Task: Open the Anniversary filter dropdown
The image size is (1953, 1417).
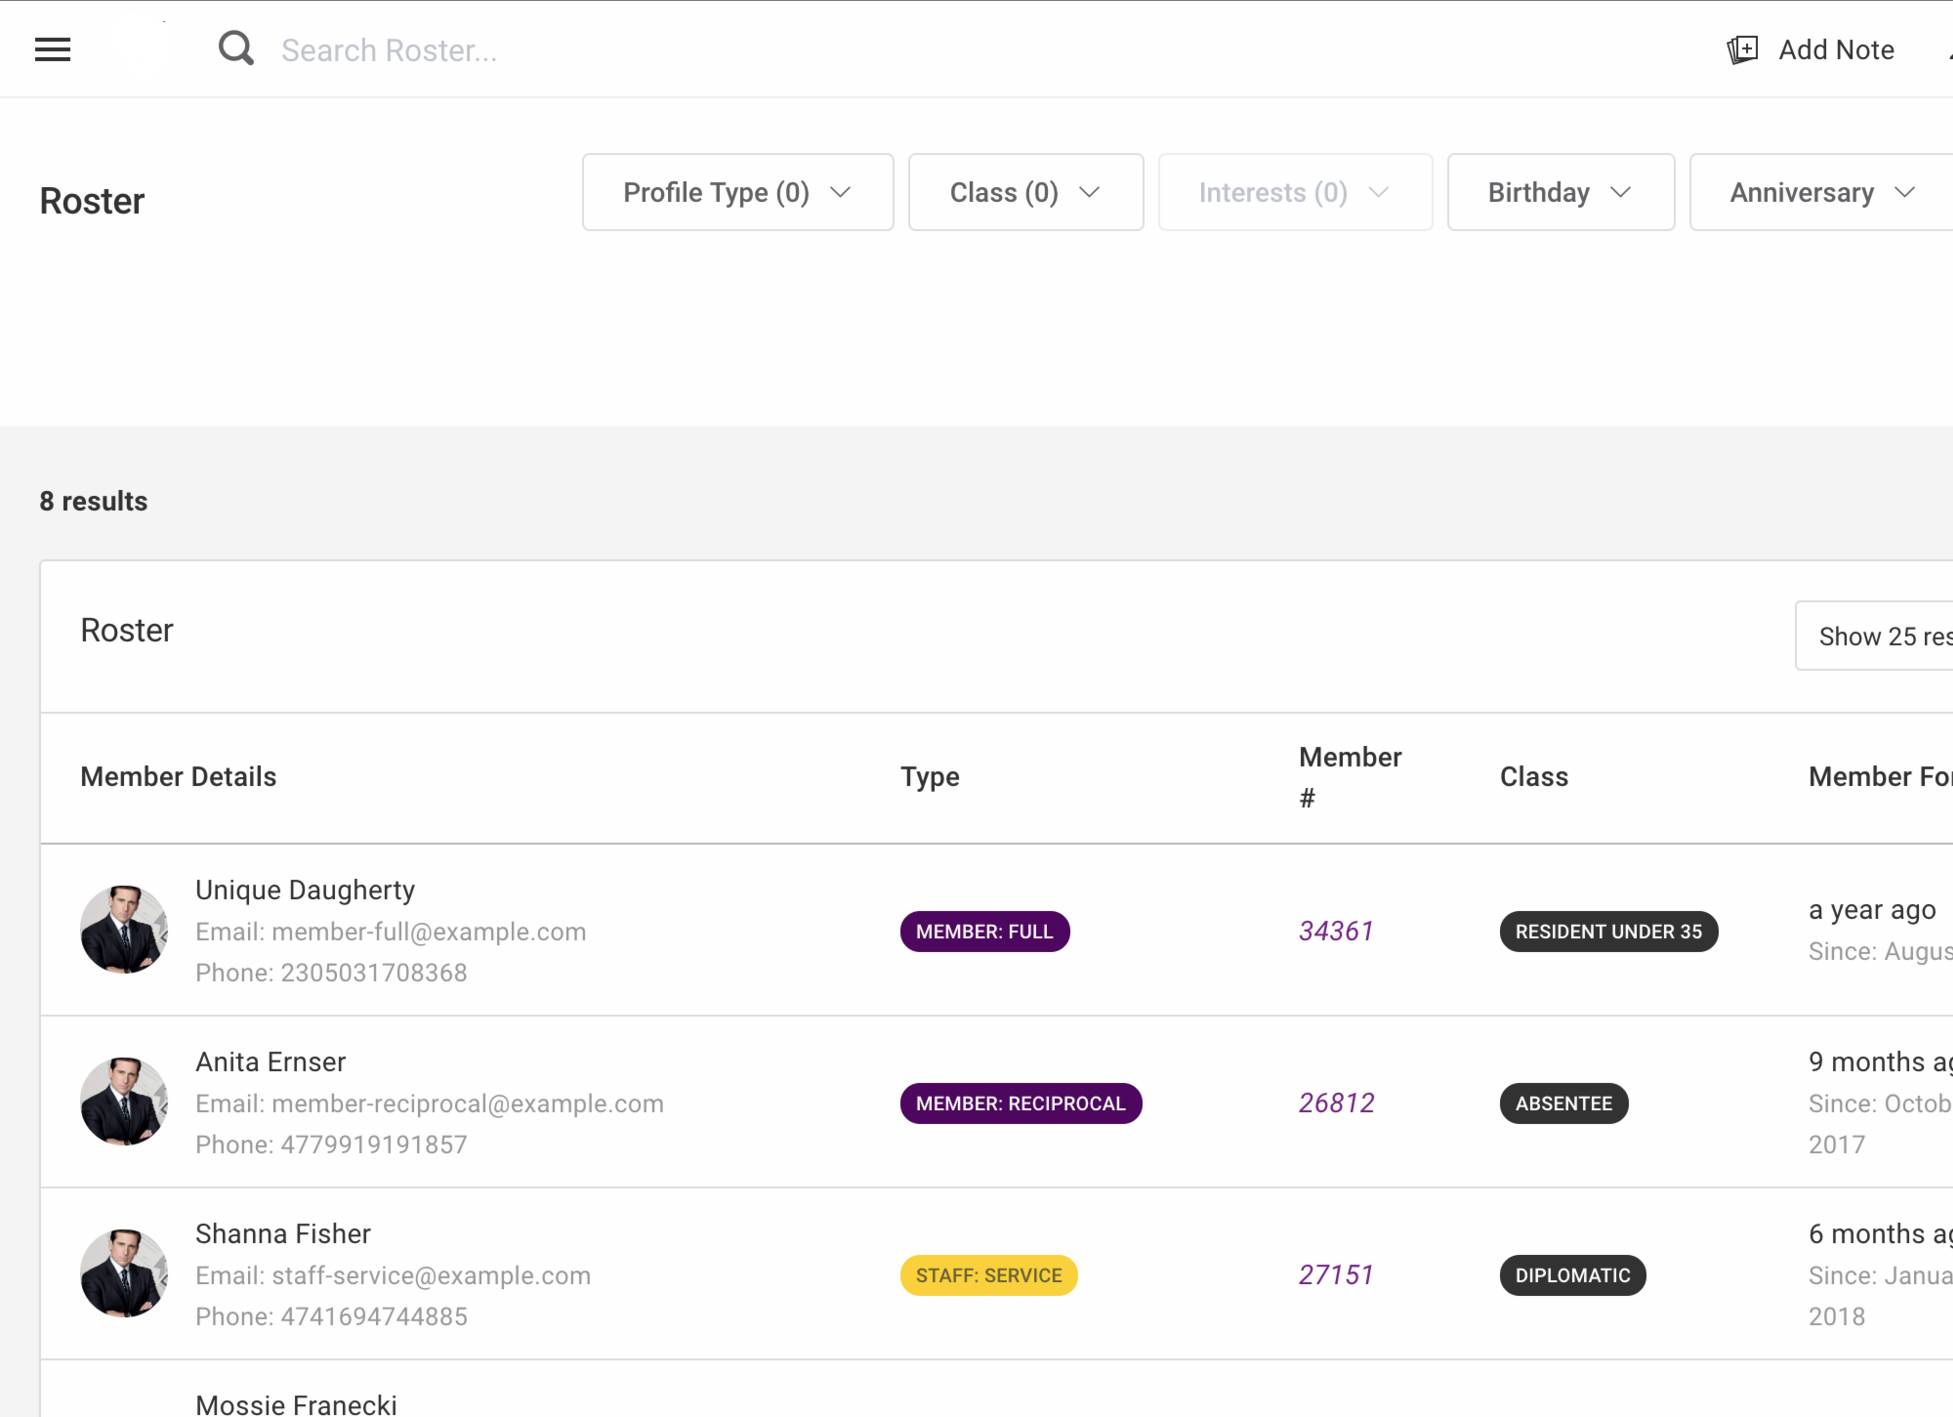Action: click(x=1821, y=192)
